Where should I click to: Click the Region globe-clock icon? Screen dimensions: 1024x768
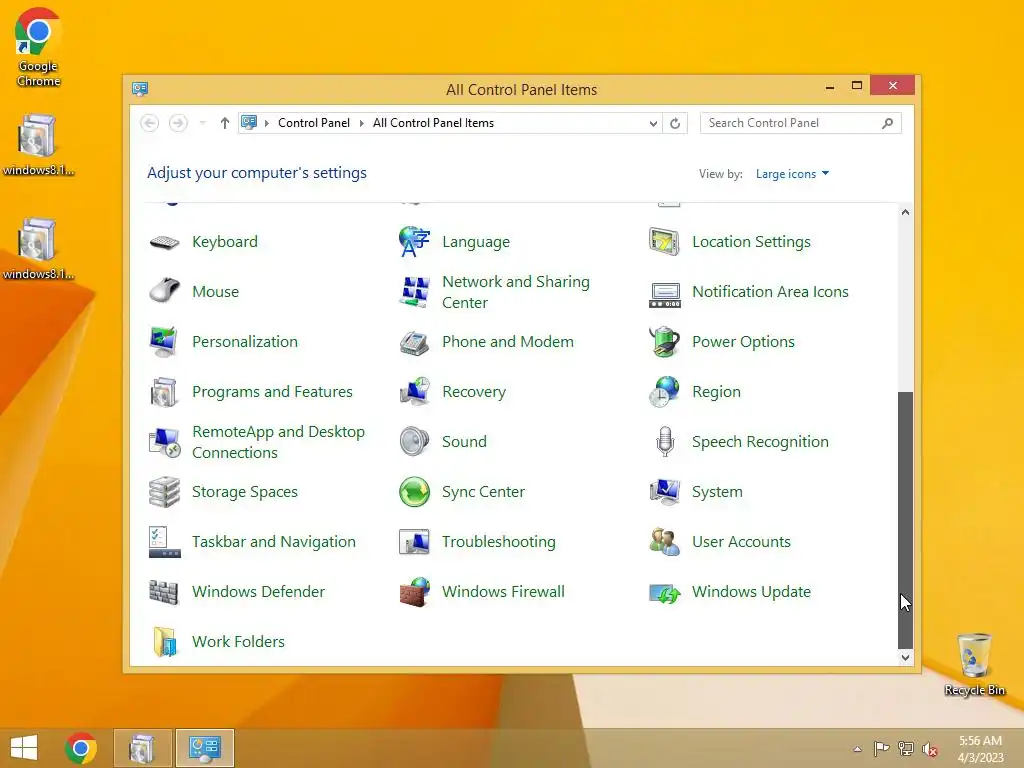coord(664,391)
